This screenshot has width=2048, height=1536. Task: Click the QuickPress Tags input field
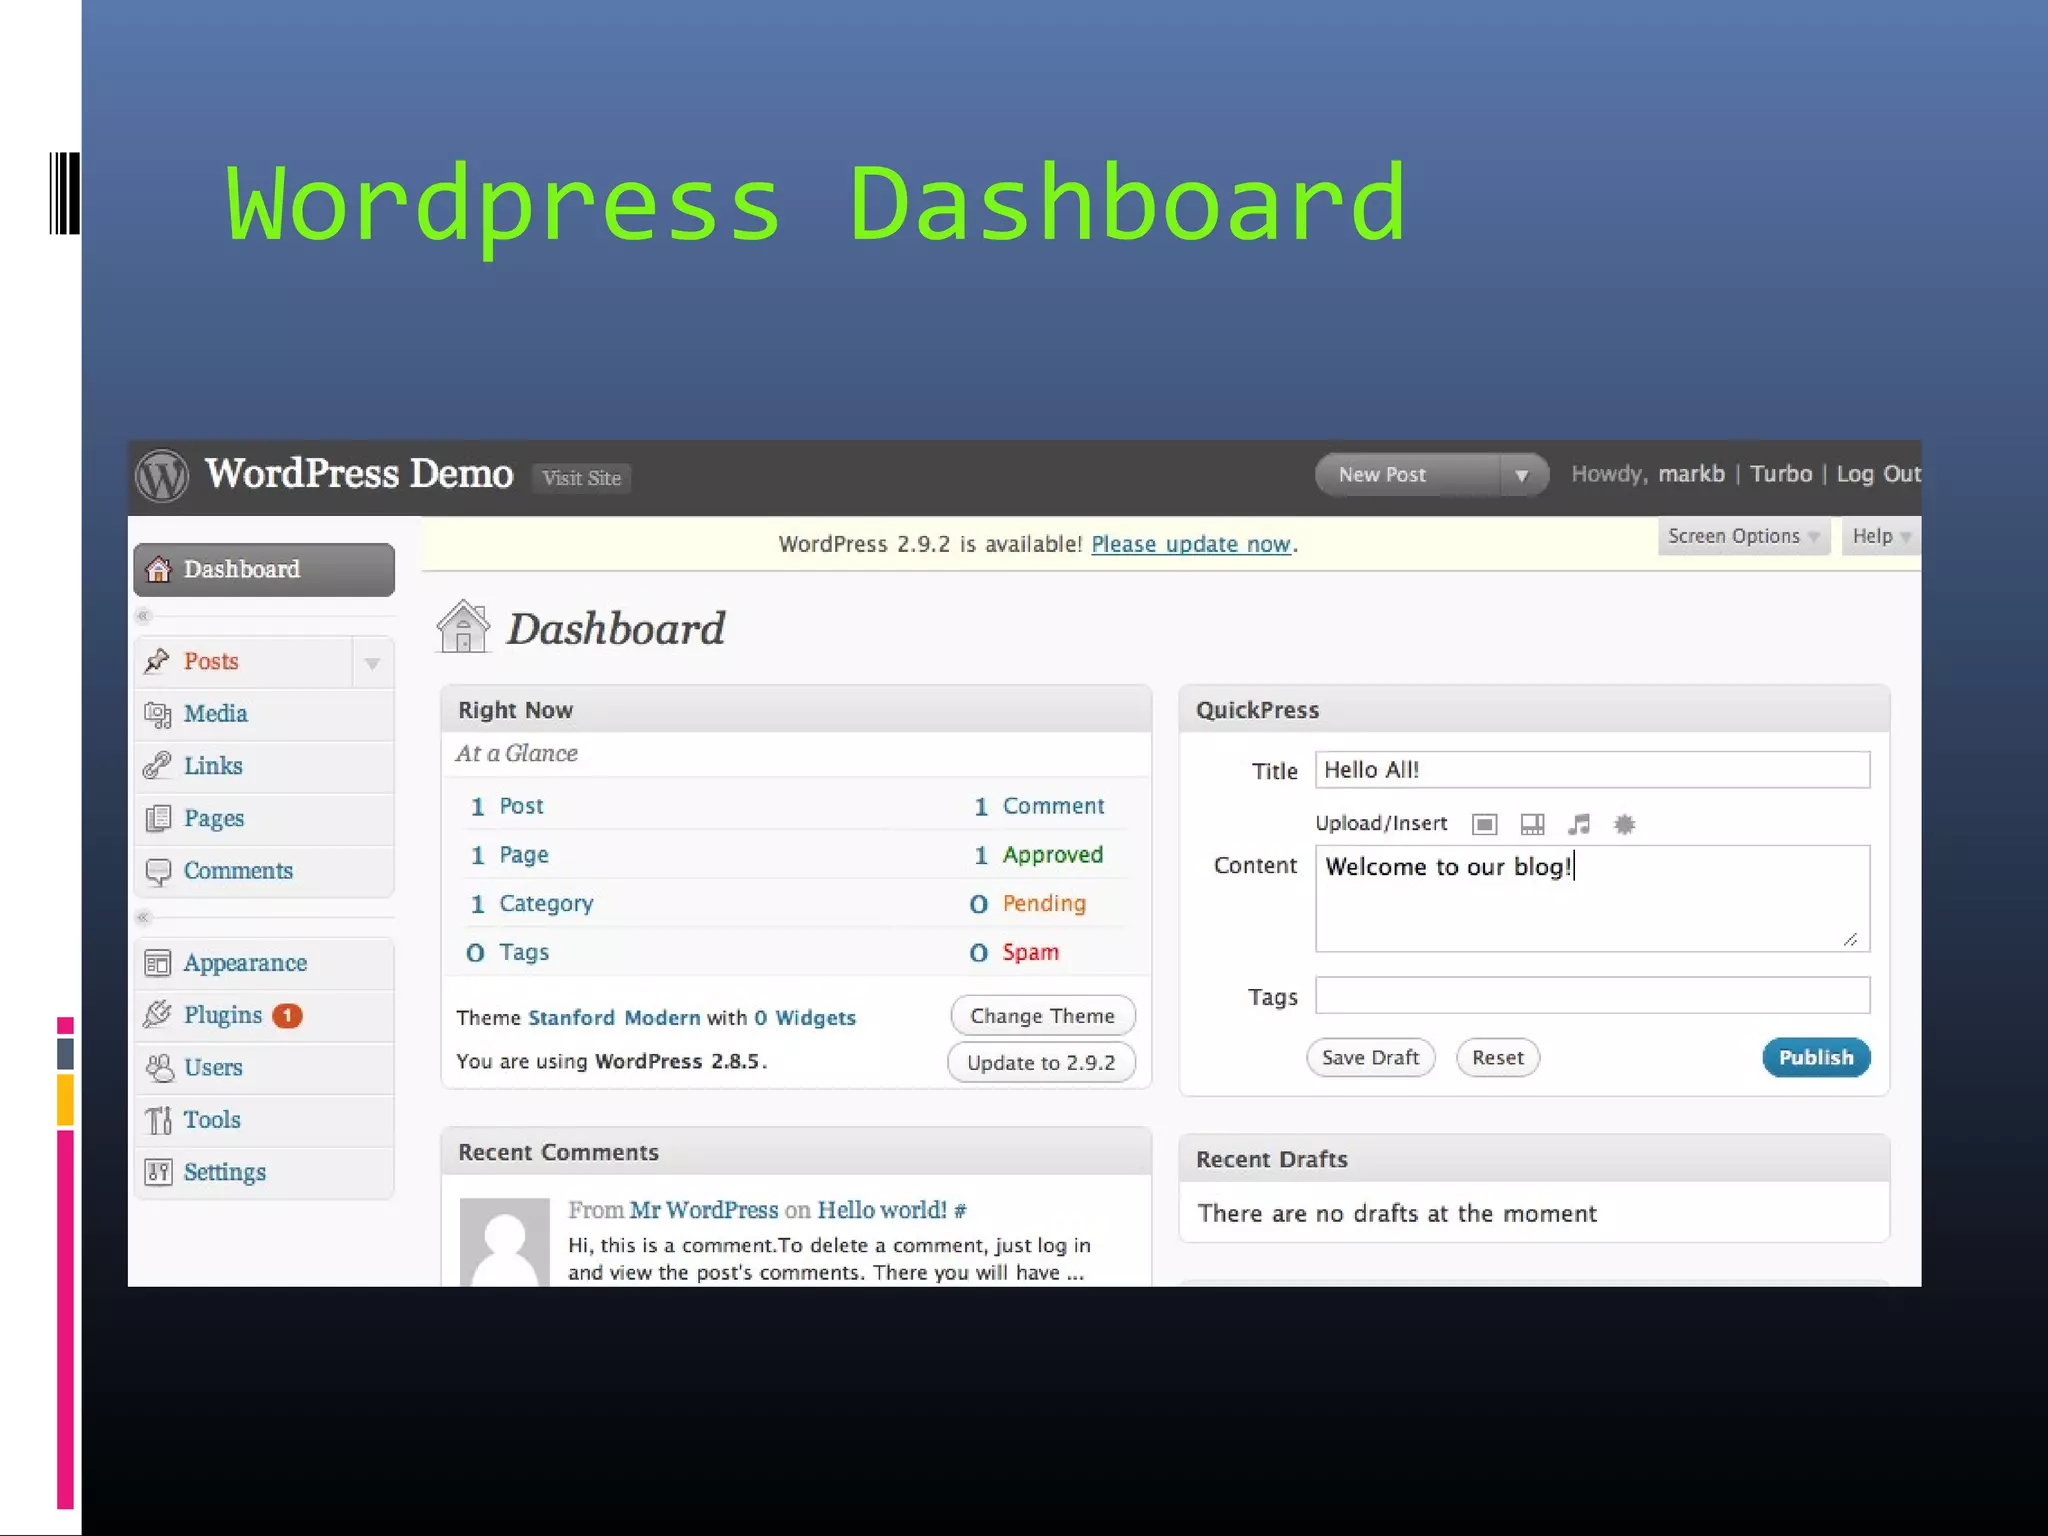coord(1592,996)
